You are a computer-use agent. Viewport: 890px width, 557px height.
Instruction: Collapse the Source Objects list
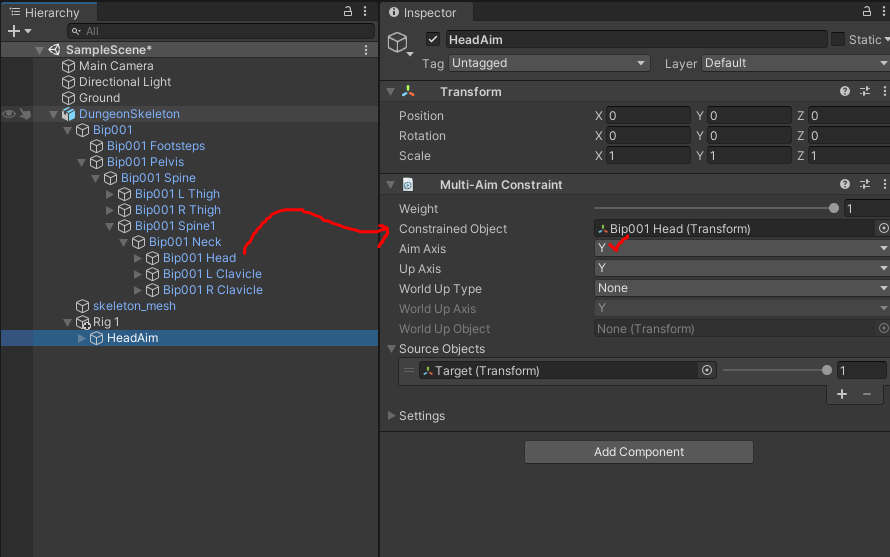(x=391, y=349)
